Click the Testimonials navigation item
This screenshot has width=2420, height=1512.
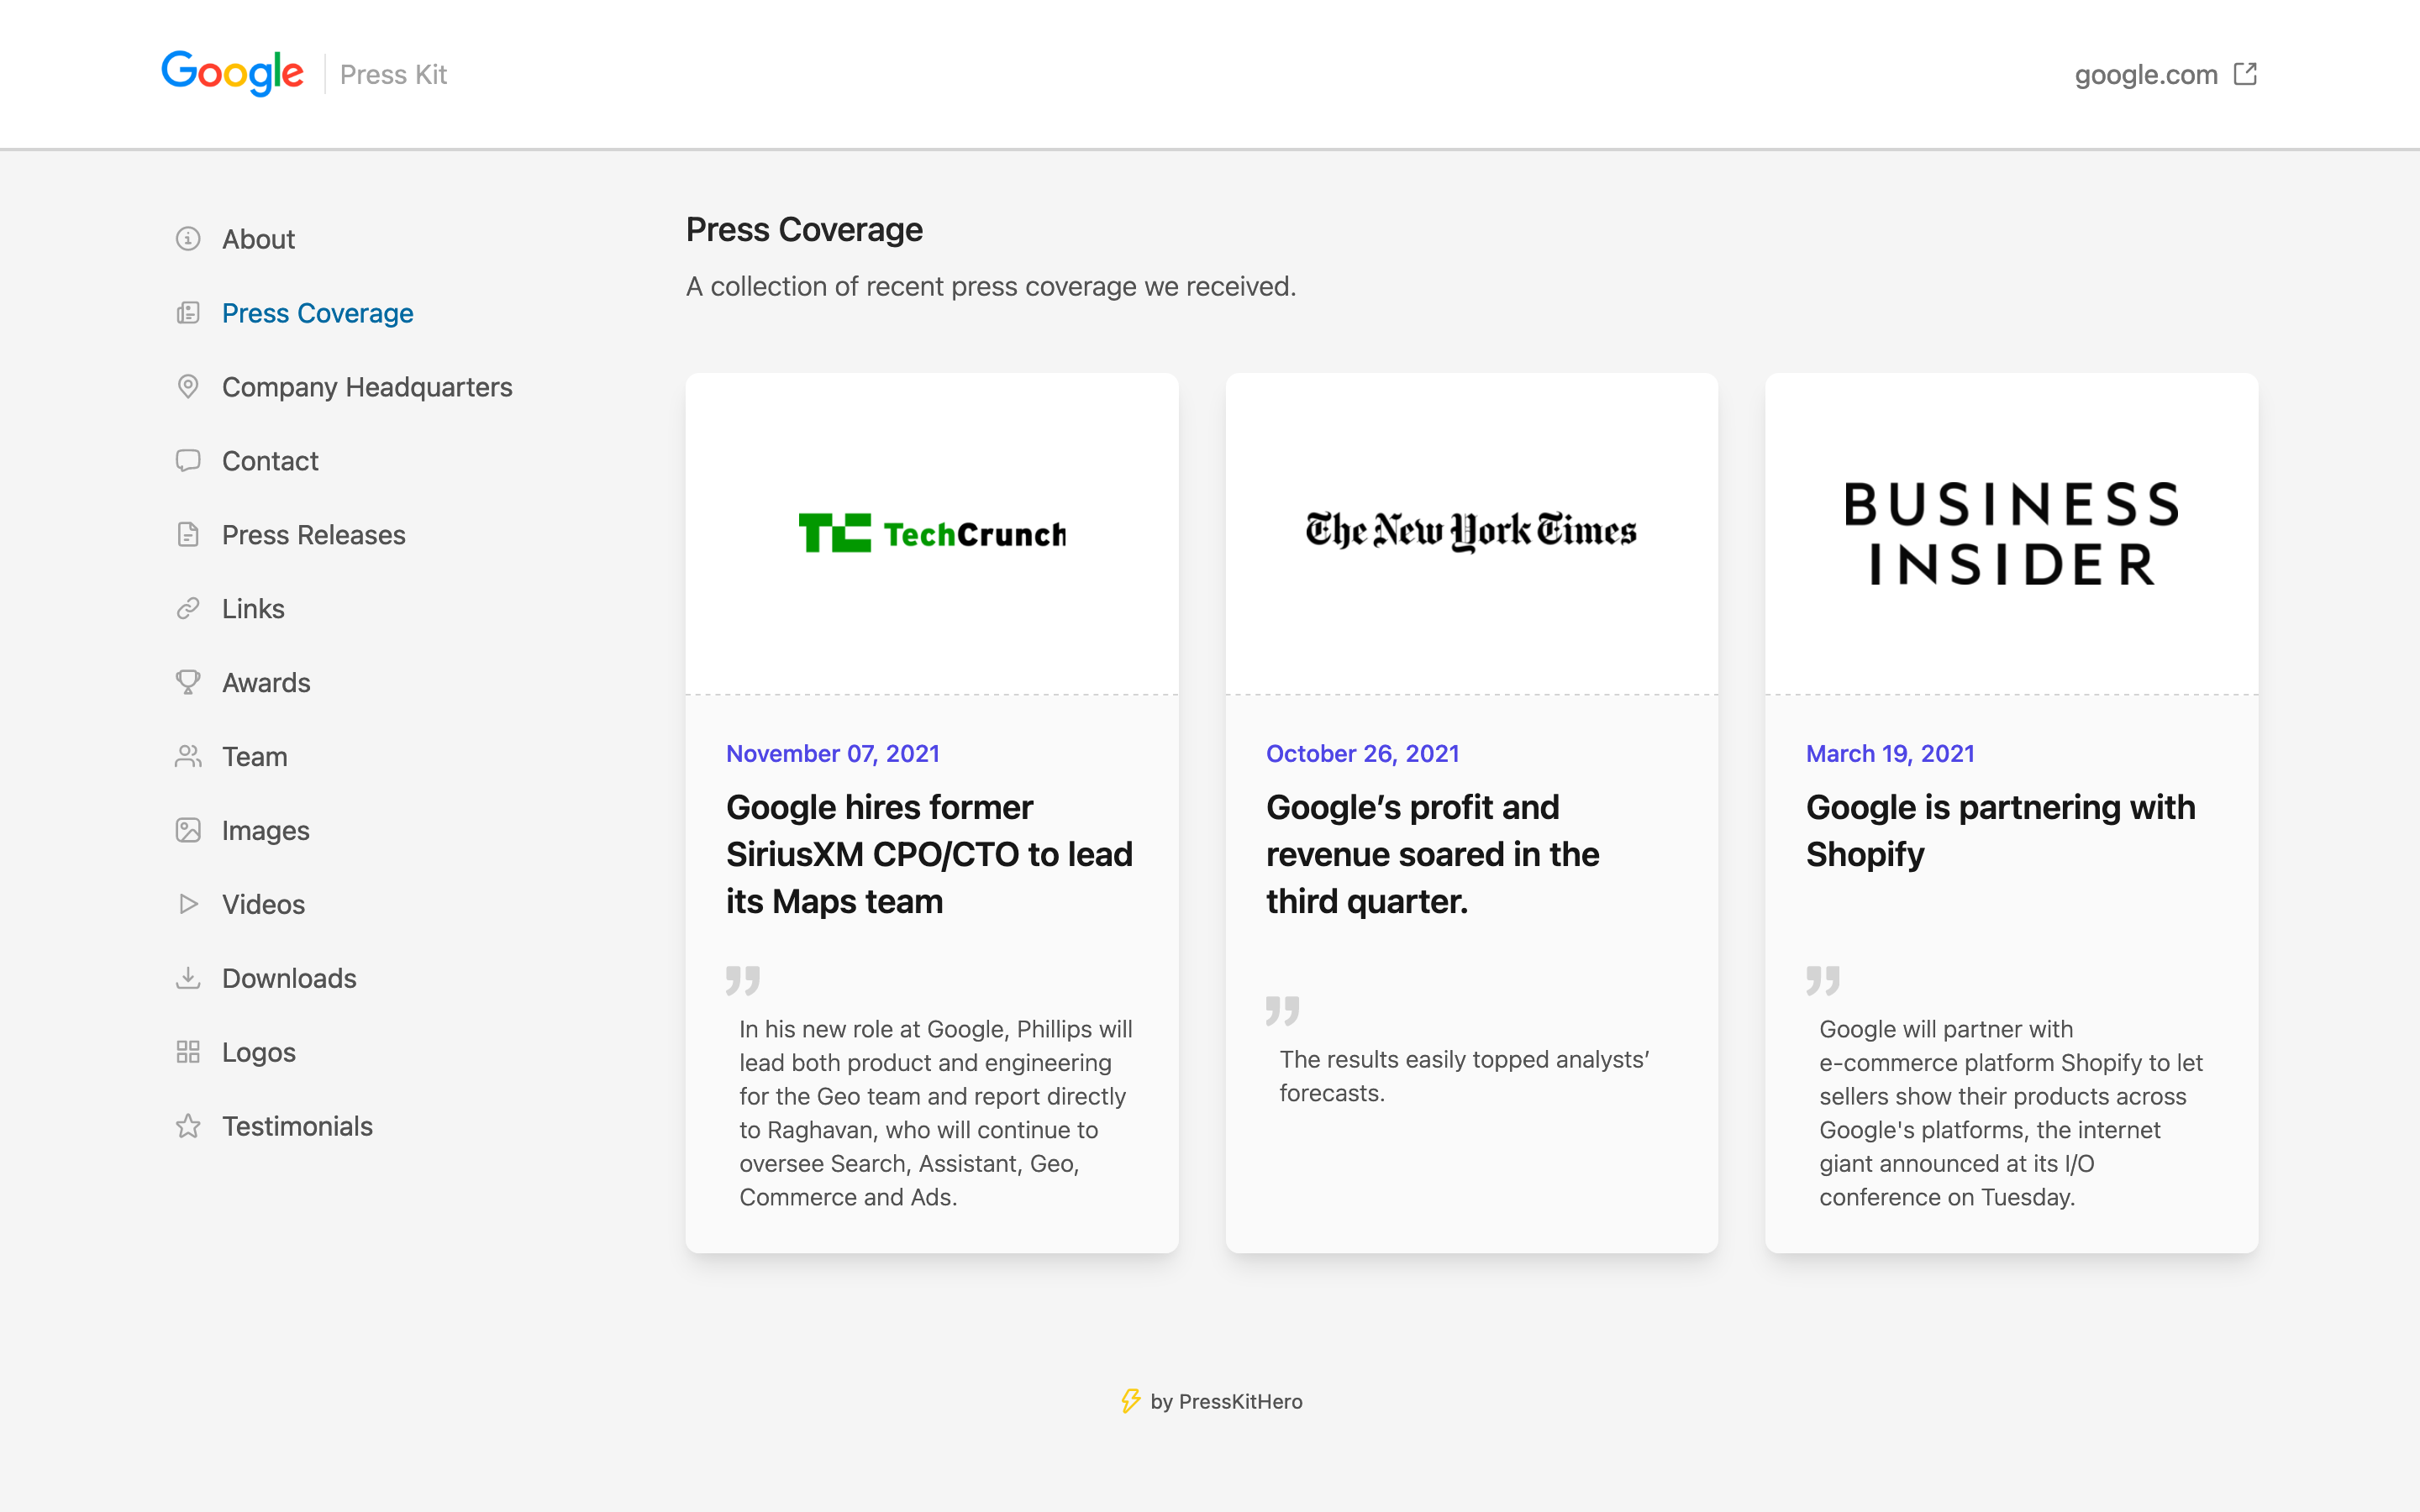[296, 1124]
